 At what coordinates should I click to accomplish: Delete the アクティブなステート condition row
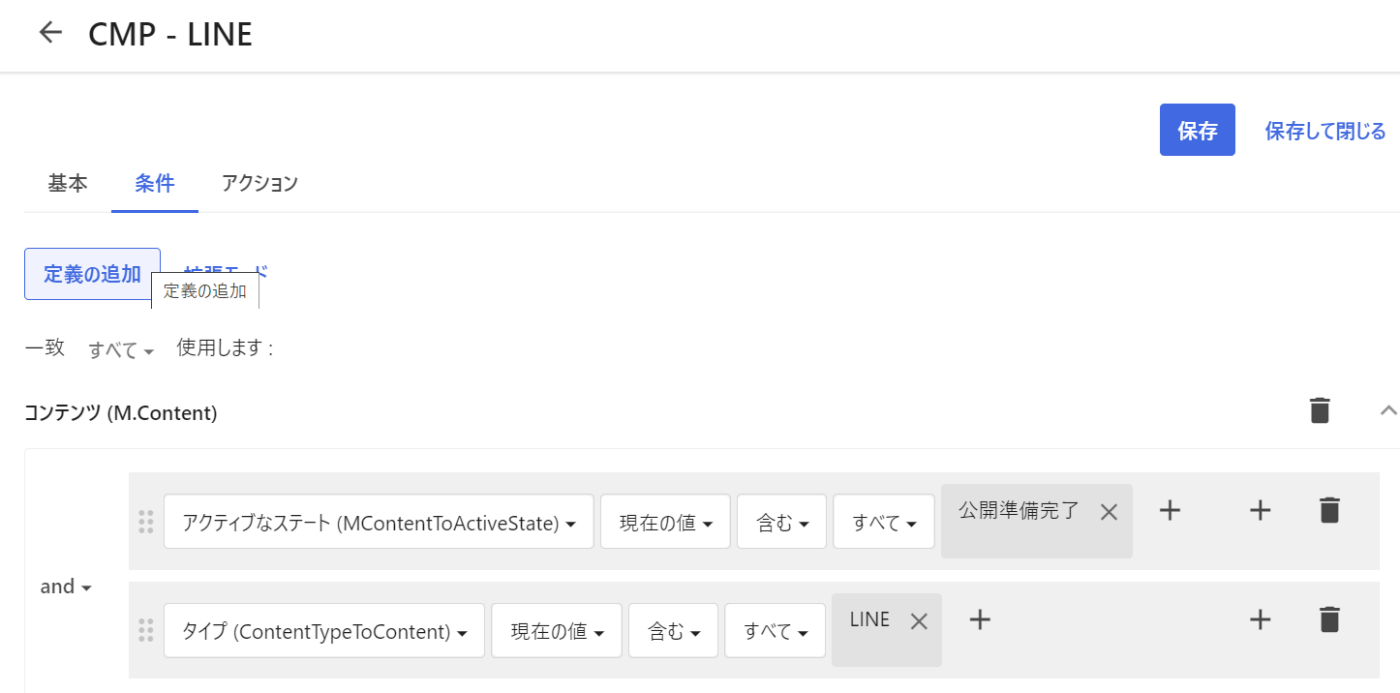click(1329, 510)
